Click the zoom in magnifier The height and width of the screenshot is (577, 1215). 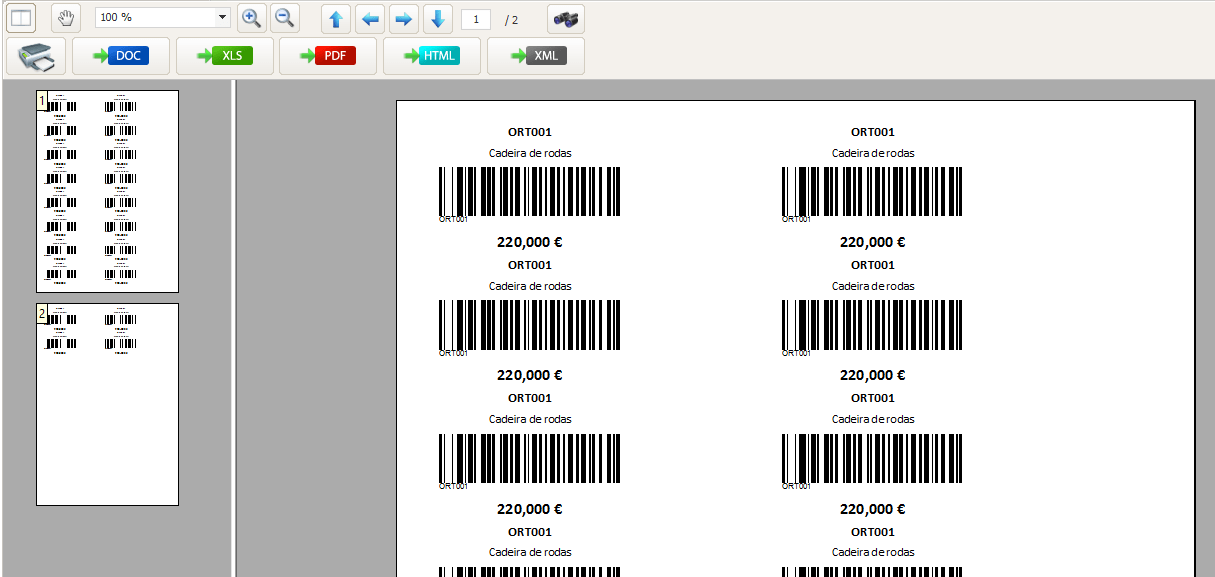pyautogui.click(x=252, y=18)
